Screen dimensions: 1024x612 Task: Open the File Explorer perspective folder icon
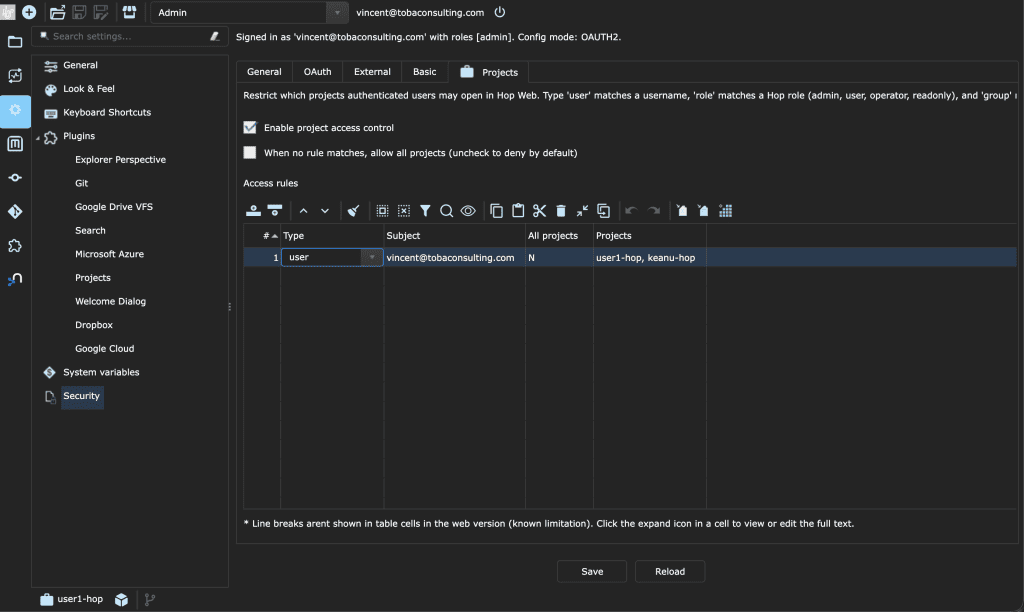tap(15, 42)
